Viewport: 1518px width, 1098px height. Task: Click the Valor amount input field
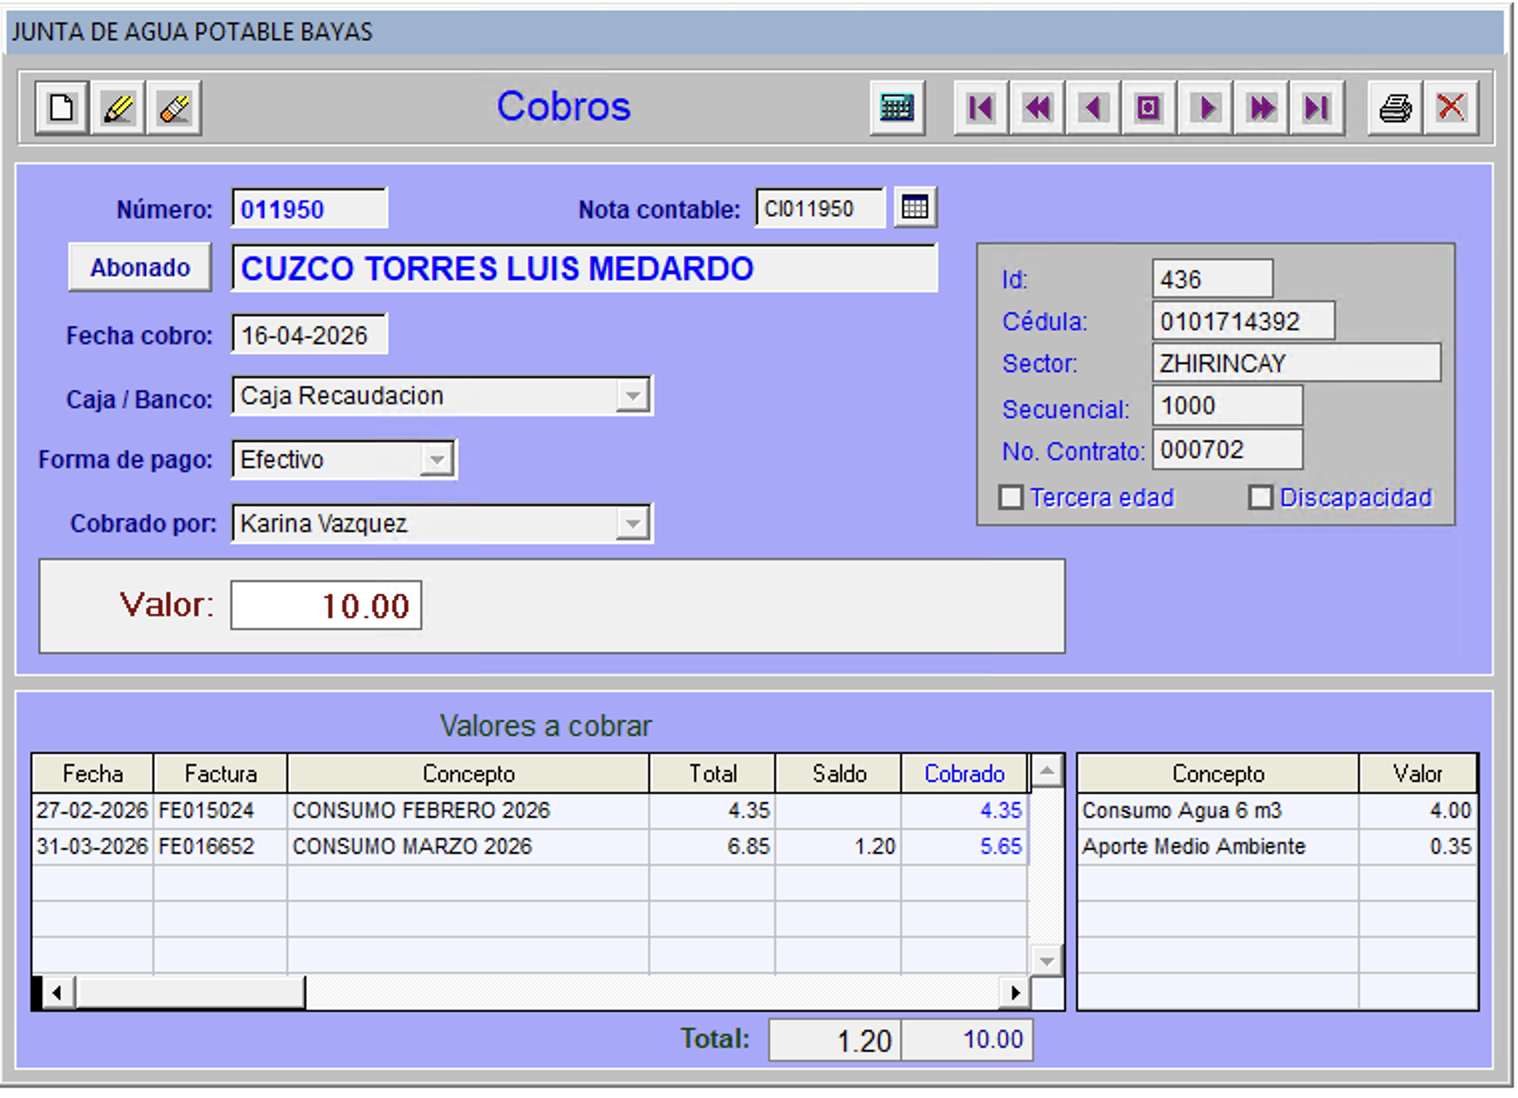pos(326,606)
